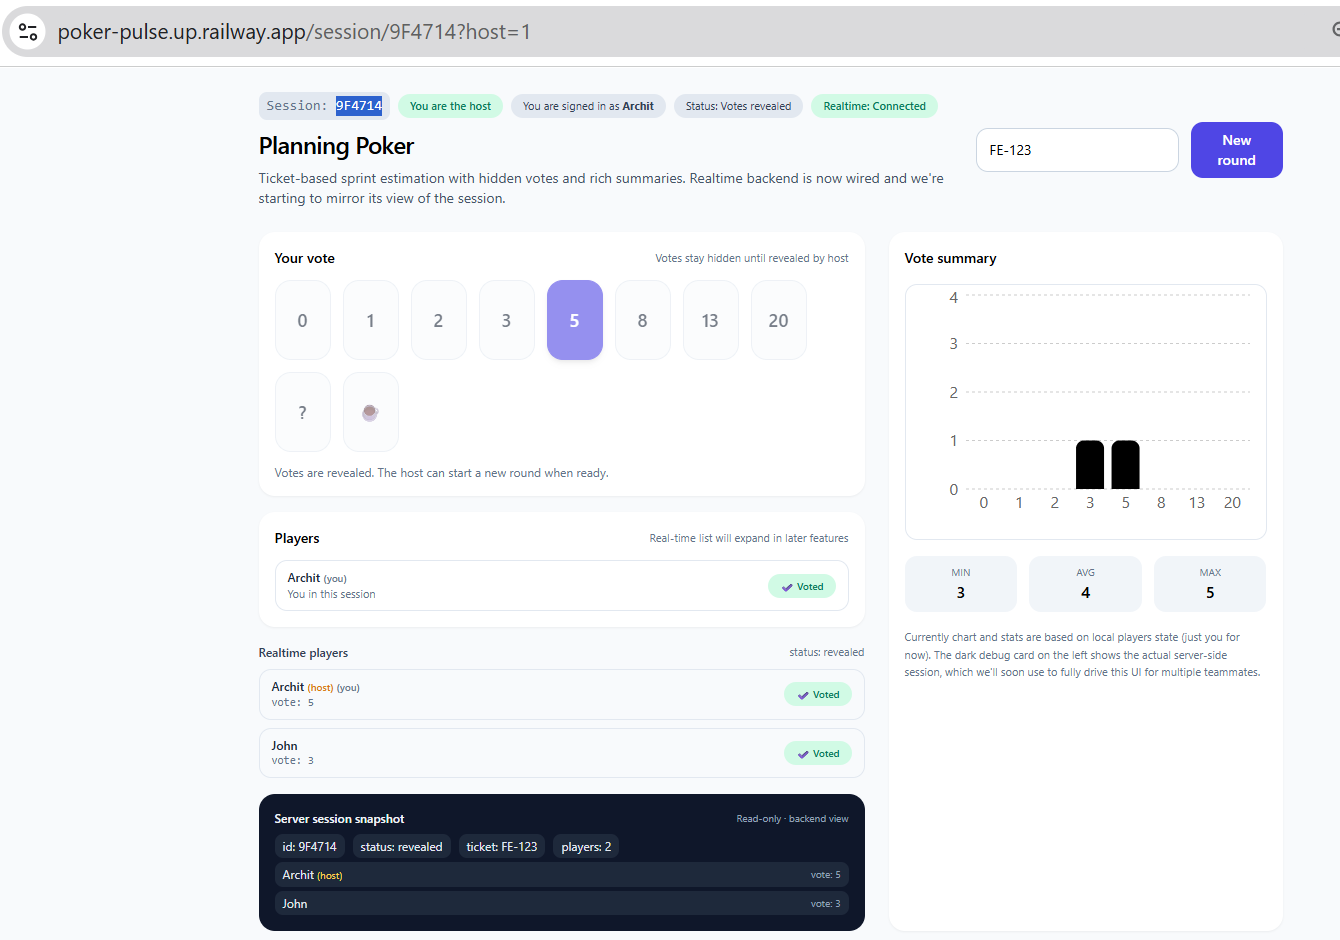Image resolution: width=1340 pixels, height=940 pixels.
Task: Vote 1 in Your vote cards
Action: (x=370, y=320)
